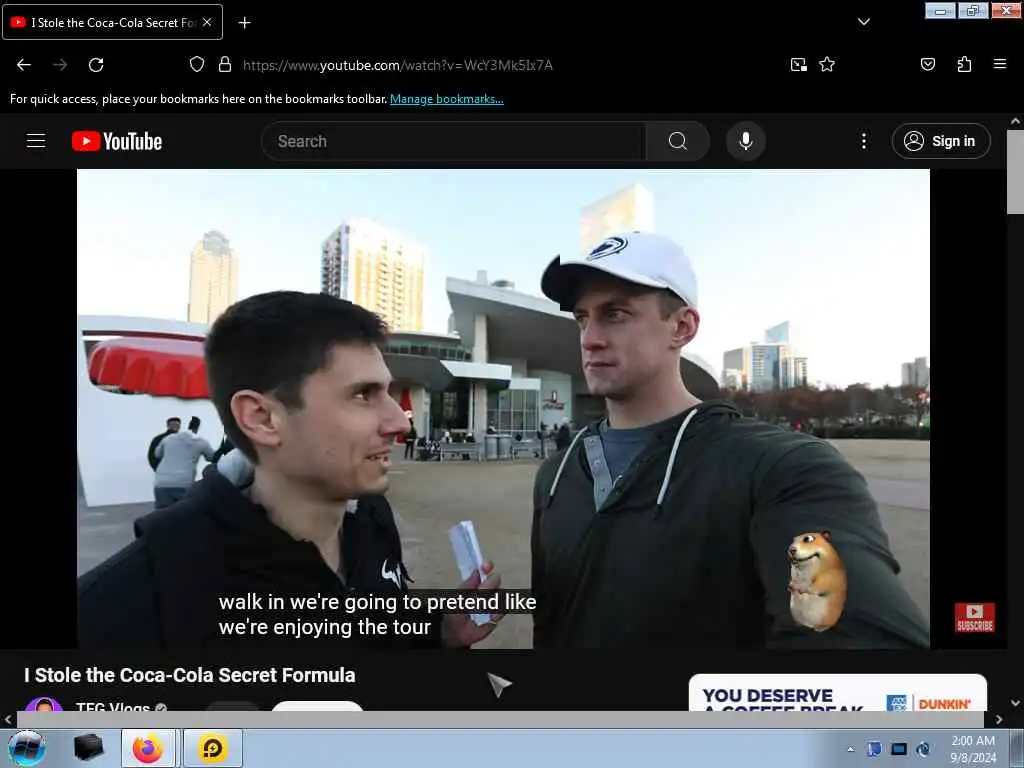Viewport: 1024px width, 768px height.
Task: Open the TFG Vlogs channel name
Action: click(x=113, y=707)
